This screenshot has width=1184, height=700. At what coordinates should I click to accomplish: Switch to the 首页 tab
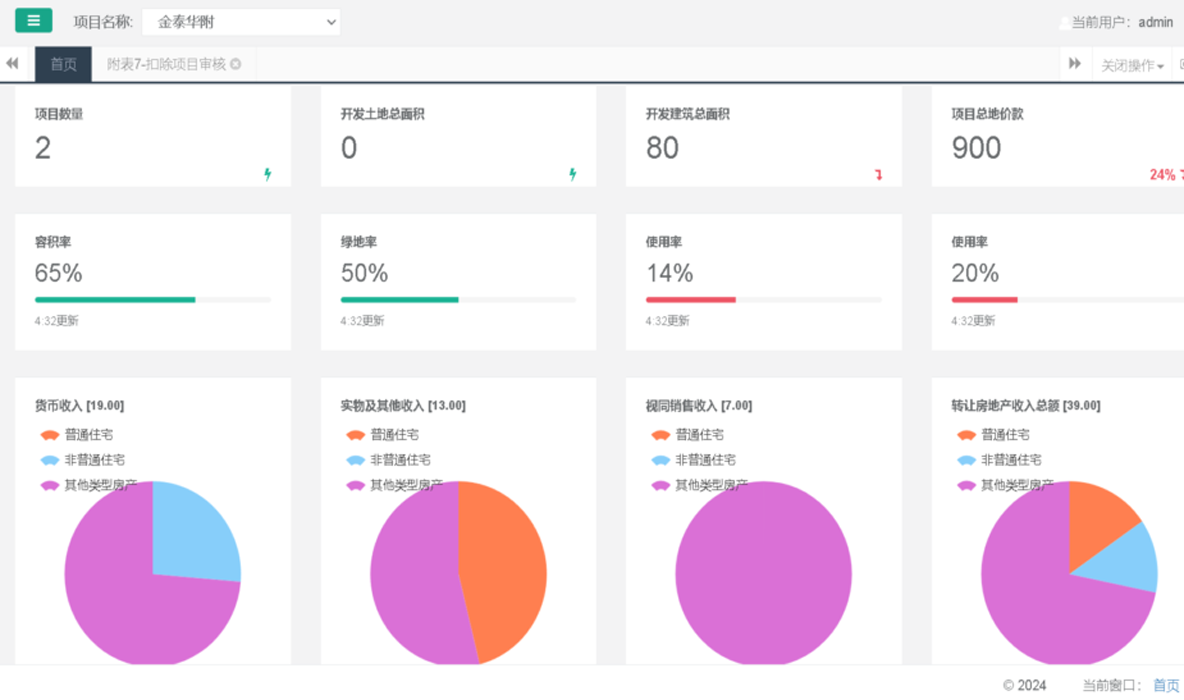click(x=63, y=64)
